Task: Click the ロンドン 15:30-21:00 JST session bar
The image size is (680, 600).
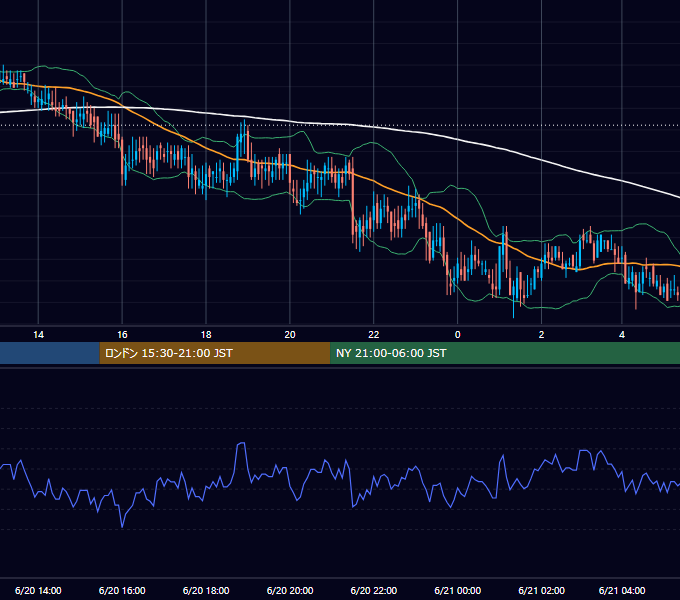Action: (215, 353)
